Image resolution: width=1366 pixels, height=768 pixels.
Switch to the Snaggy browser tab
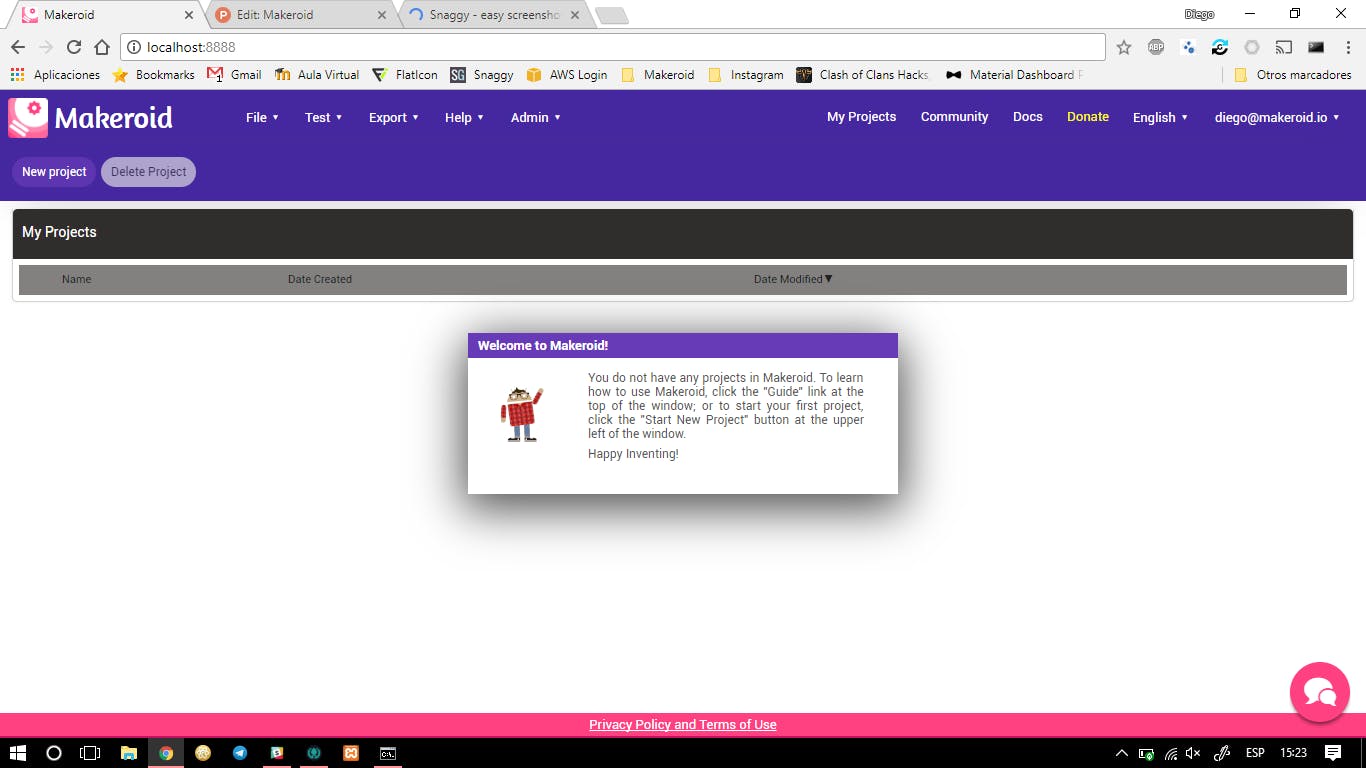click(x=492, y=15)
